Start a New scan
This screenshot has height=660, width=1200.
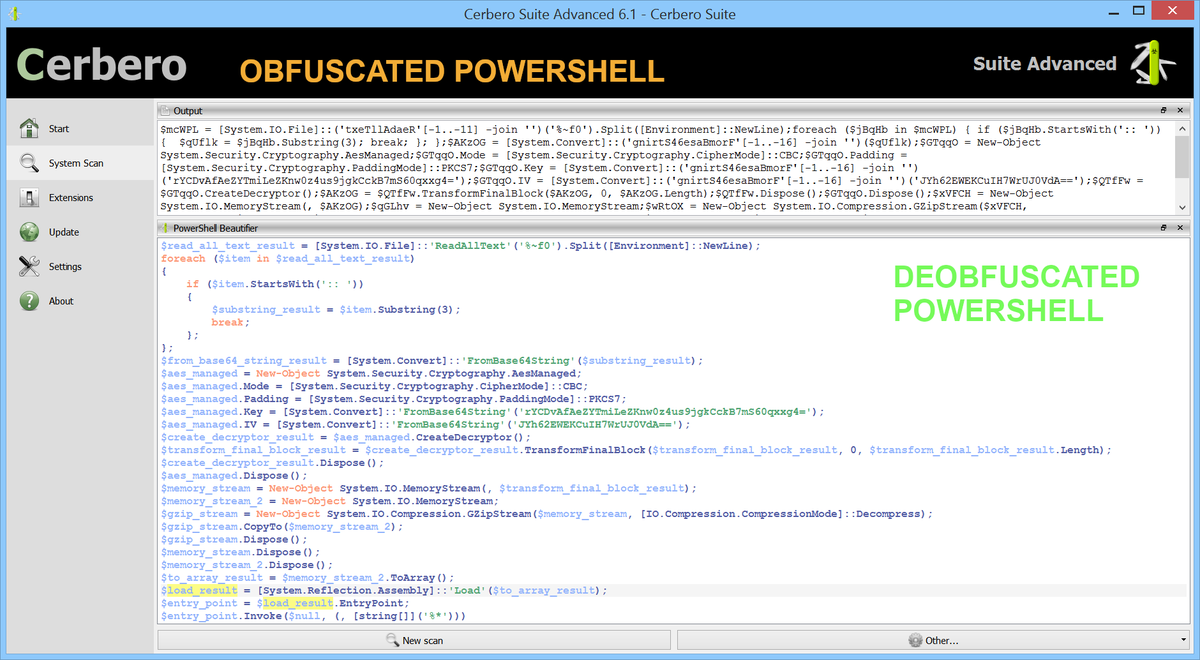pyautogui.click(x=415, y=640)
